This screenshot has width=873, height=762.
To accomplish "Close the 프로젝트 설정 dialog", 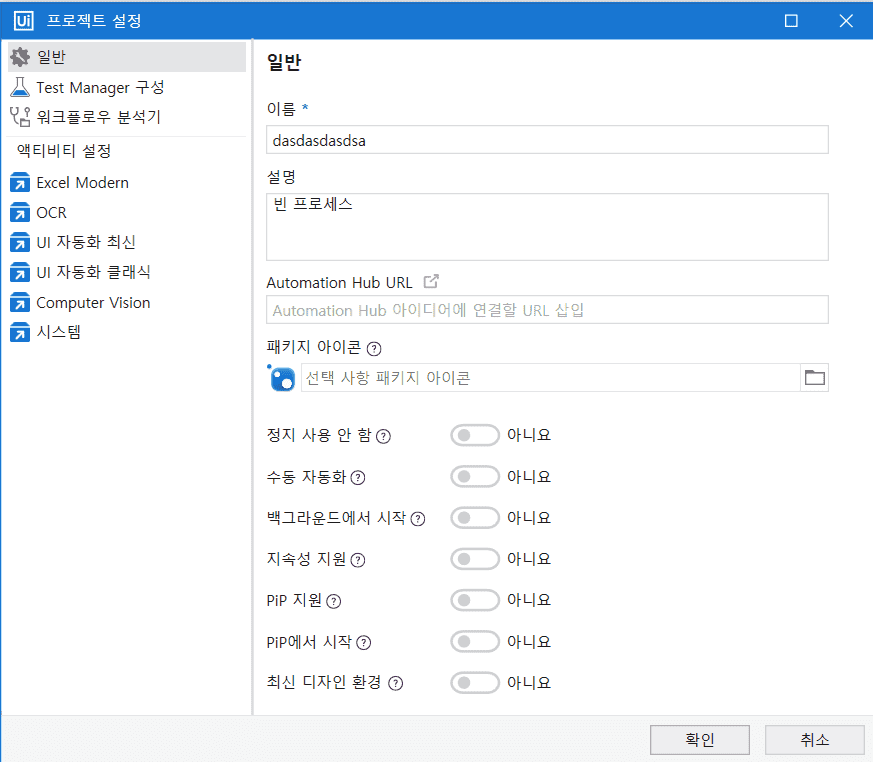I will coord(846,21).
